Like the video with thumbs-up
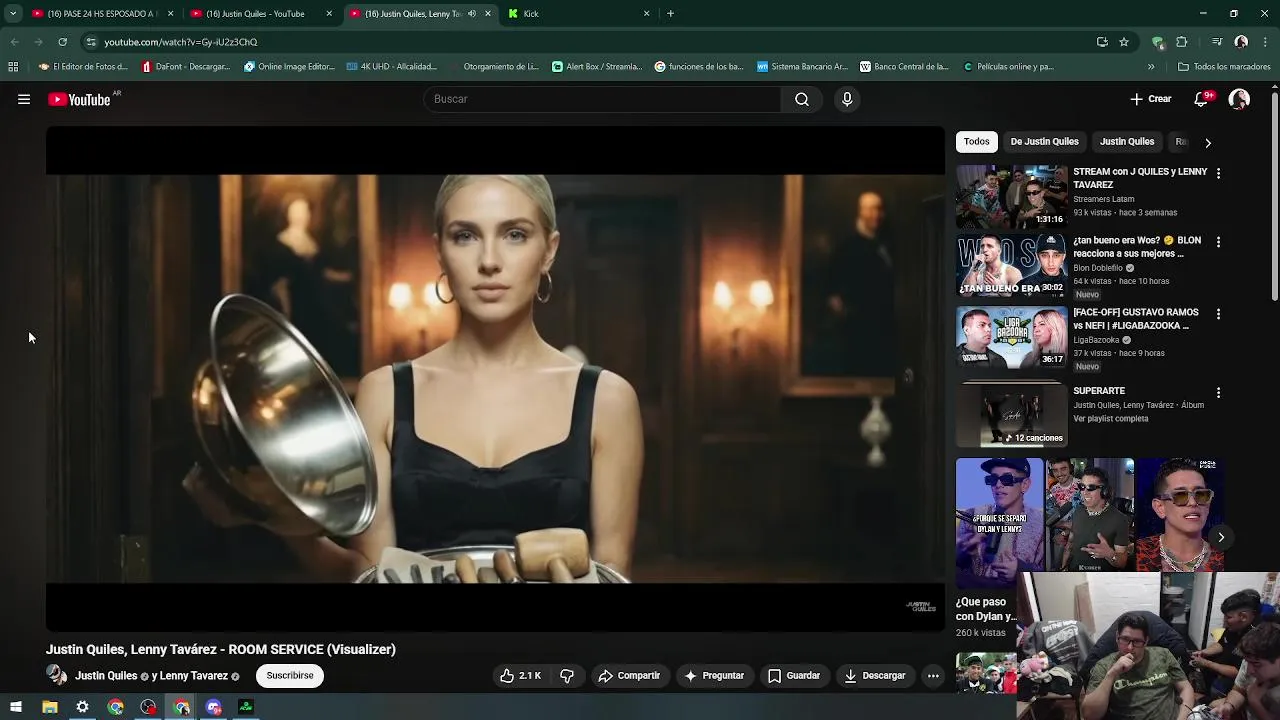This screenshot has width=1280, height=720. (x=521, y=676)
